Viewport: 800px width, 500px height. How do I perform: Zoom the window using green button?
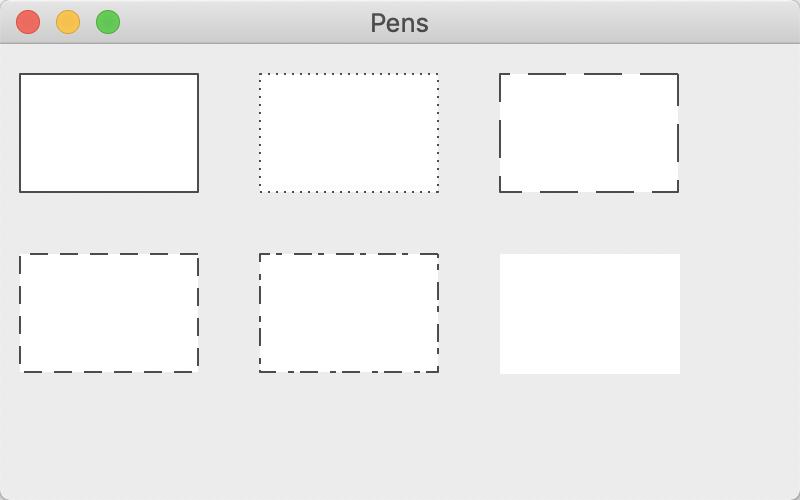click(108, 22)
